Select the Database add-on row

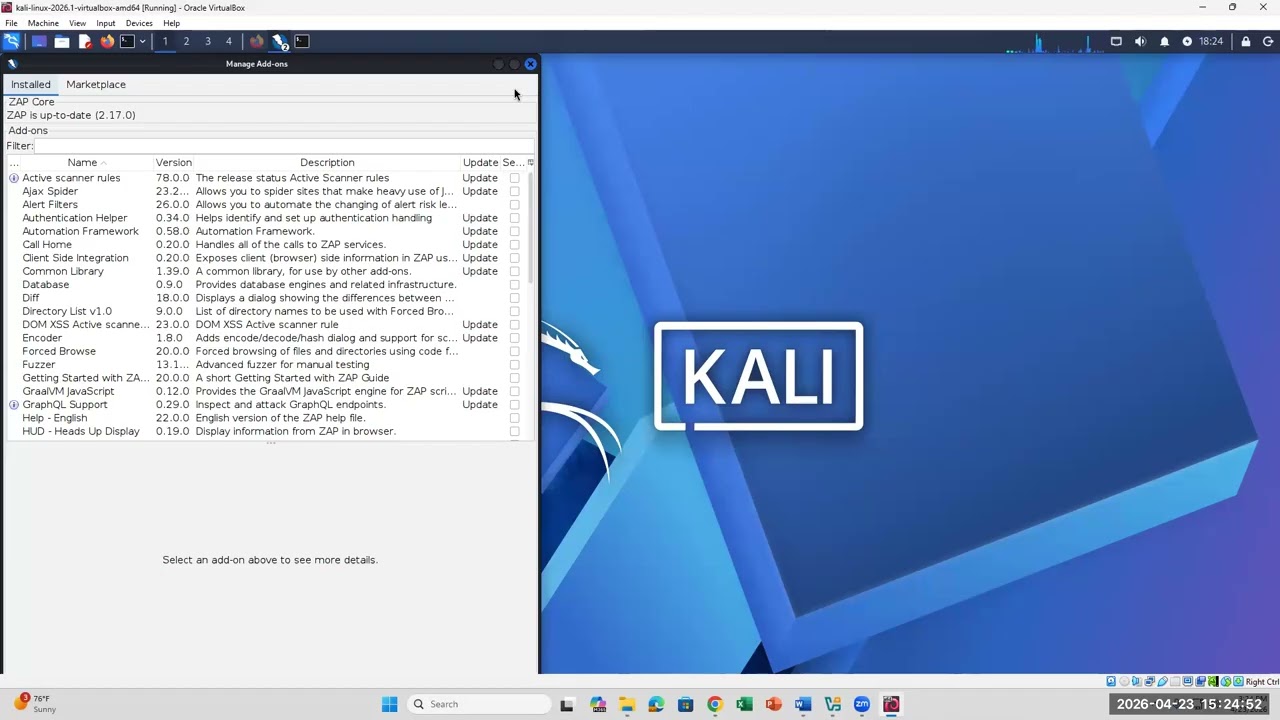coord(265,285)
